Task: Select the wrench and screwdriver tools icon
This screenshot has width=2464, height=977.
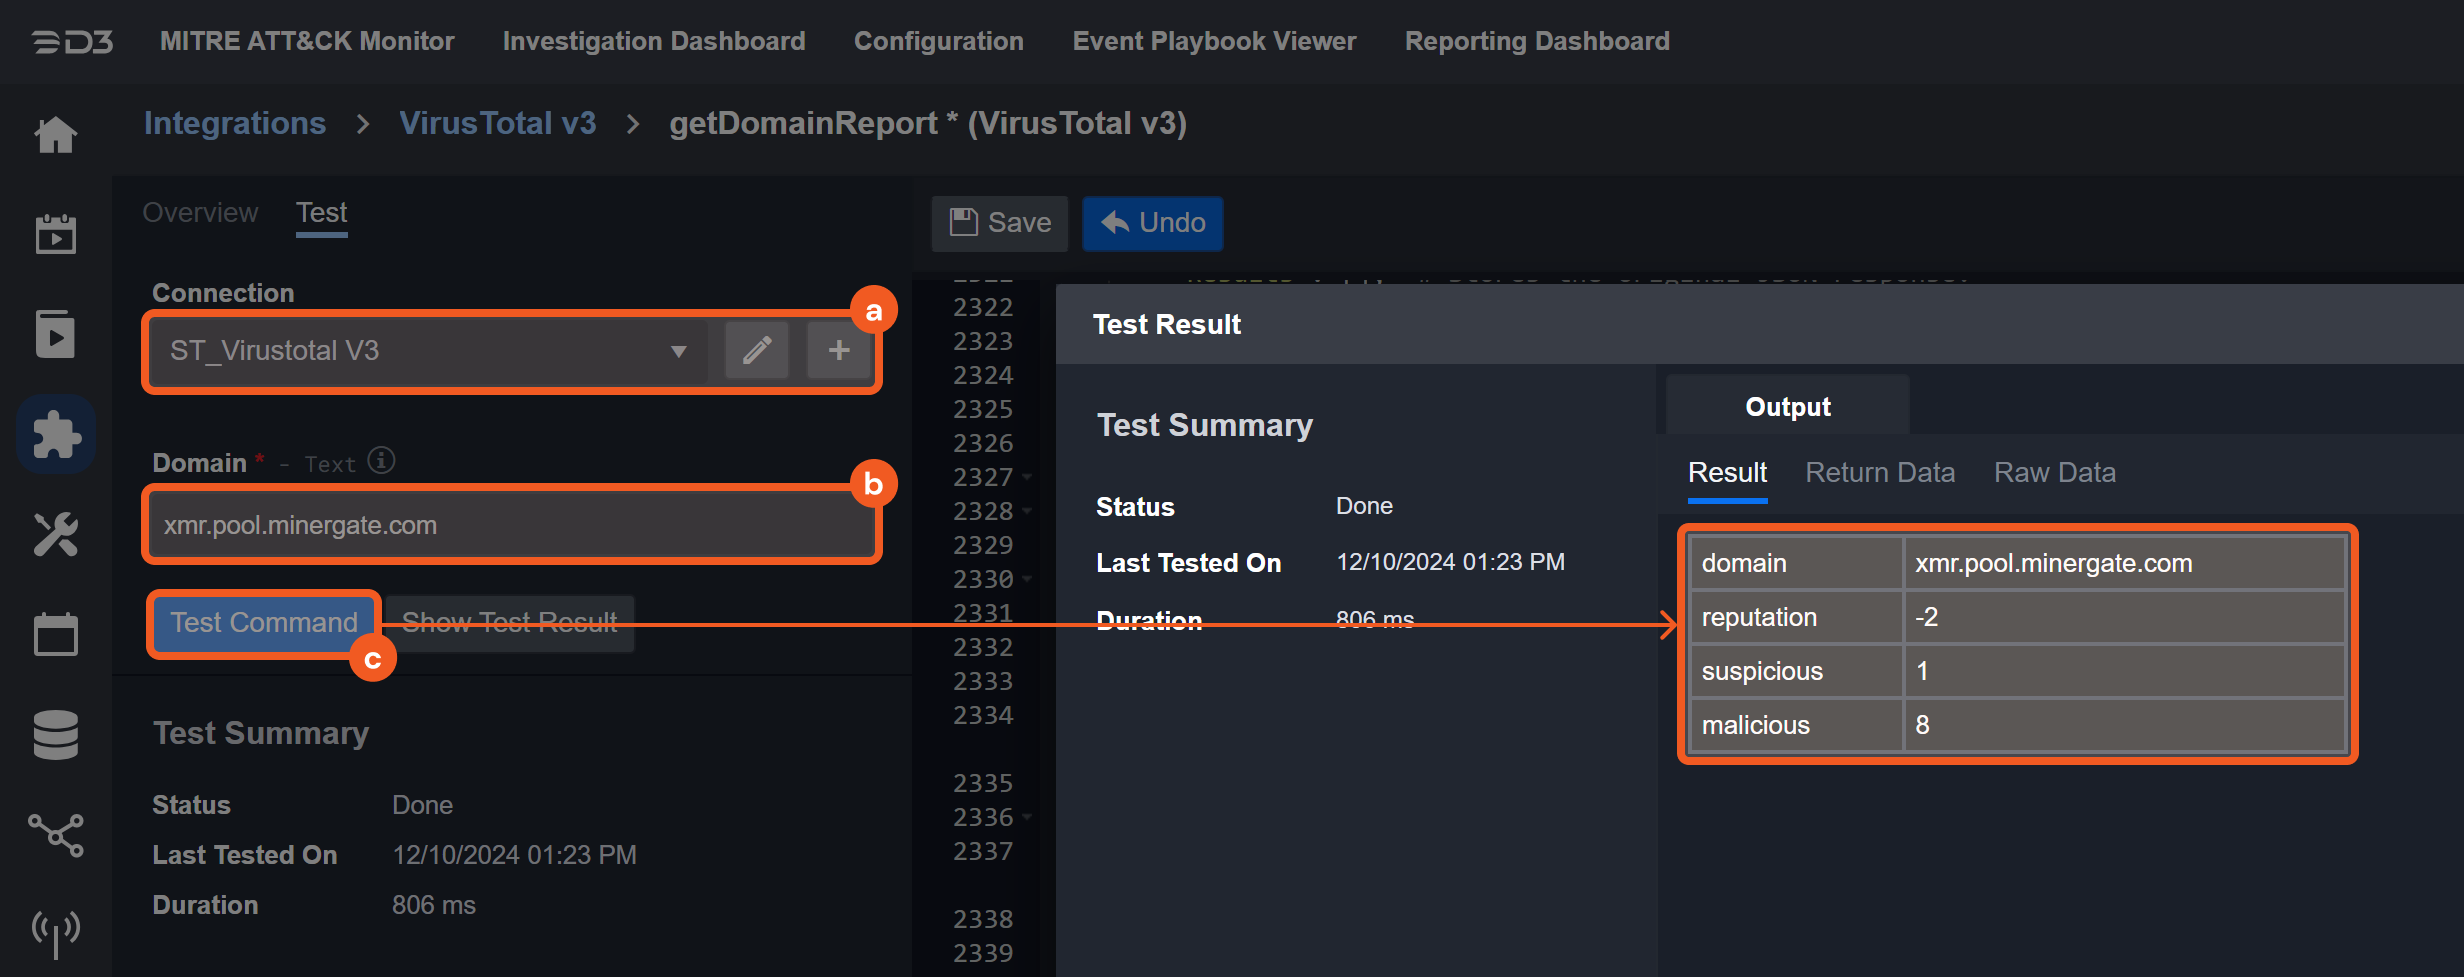Action: [x=56, y=535]
